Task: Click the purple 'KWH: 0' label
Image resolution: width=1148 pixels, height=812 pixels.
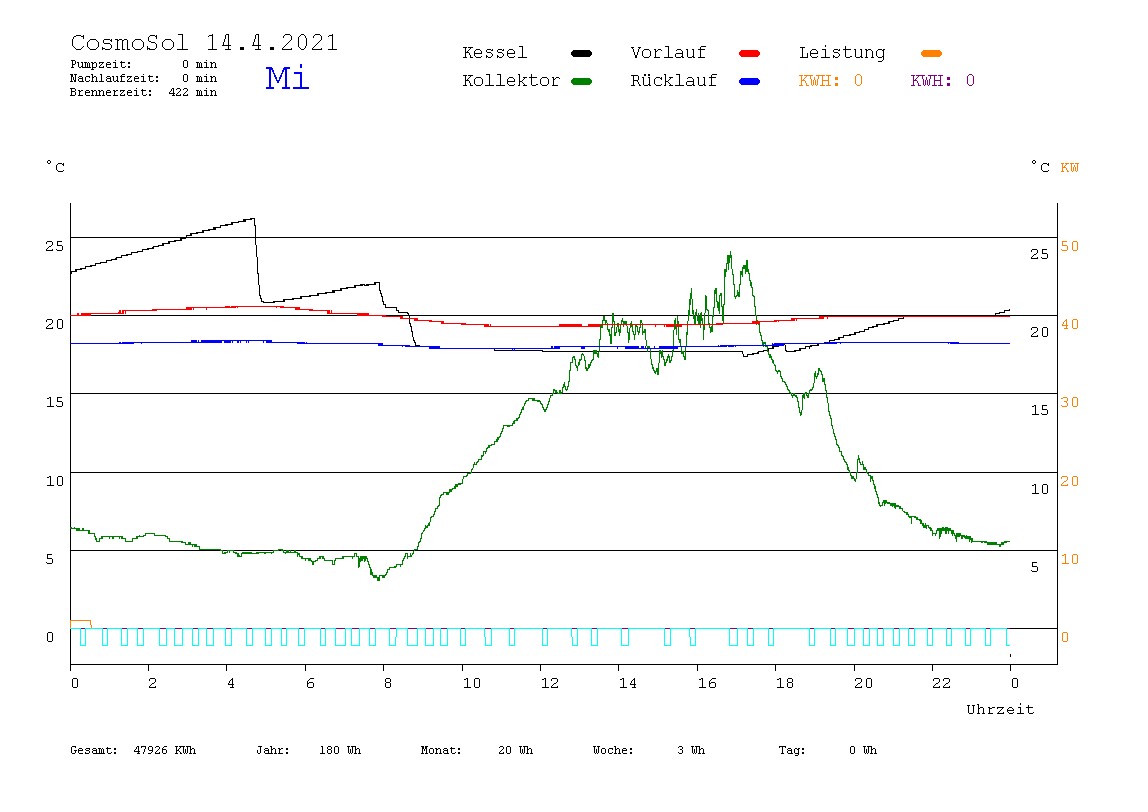Action: (943, 81)
